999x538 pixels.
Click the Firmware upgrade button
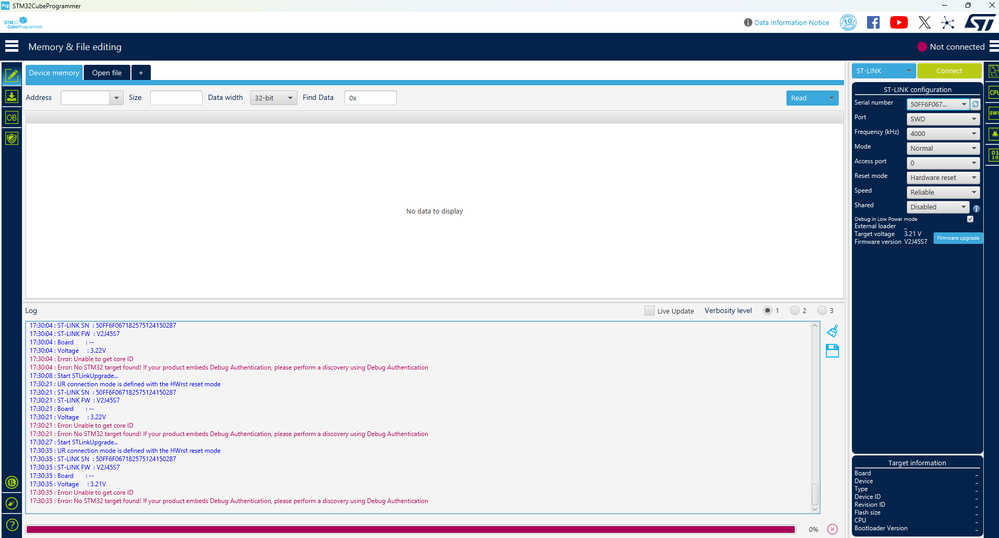click(958, 238)
